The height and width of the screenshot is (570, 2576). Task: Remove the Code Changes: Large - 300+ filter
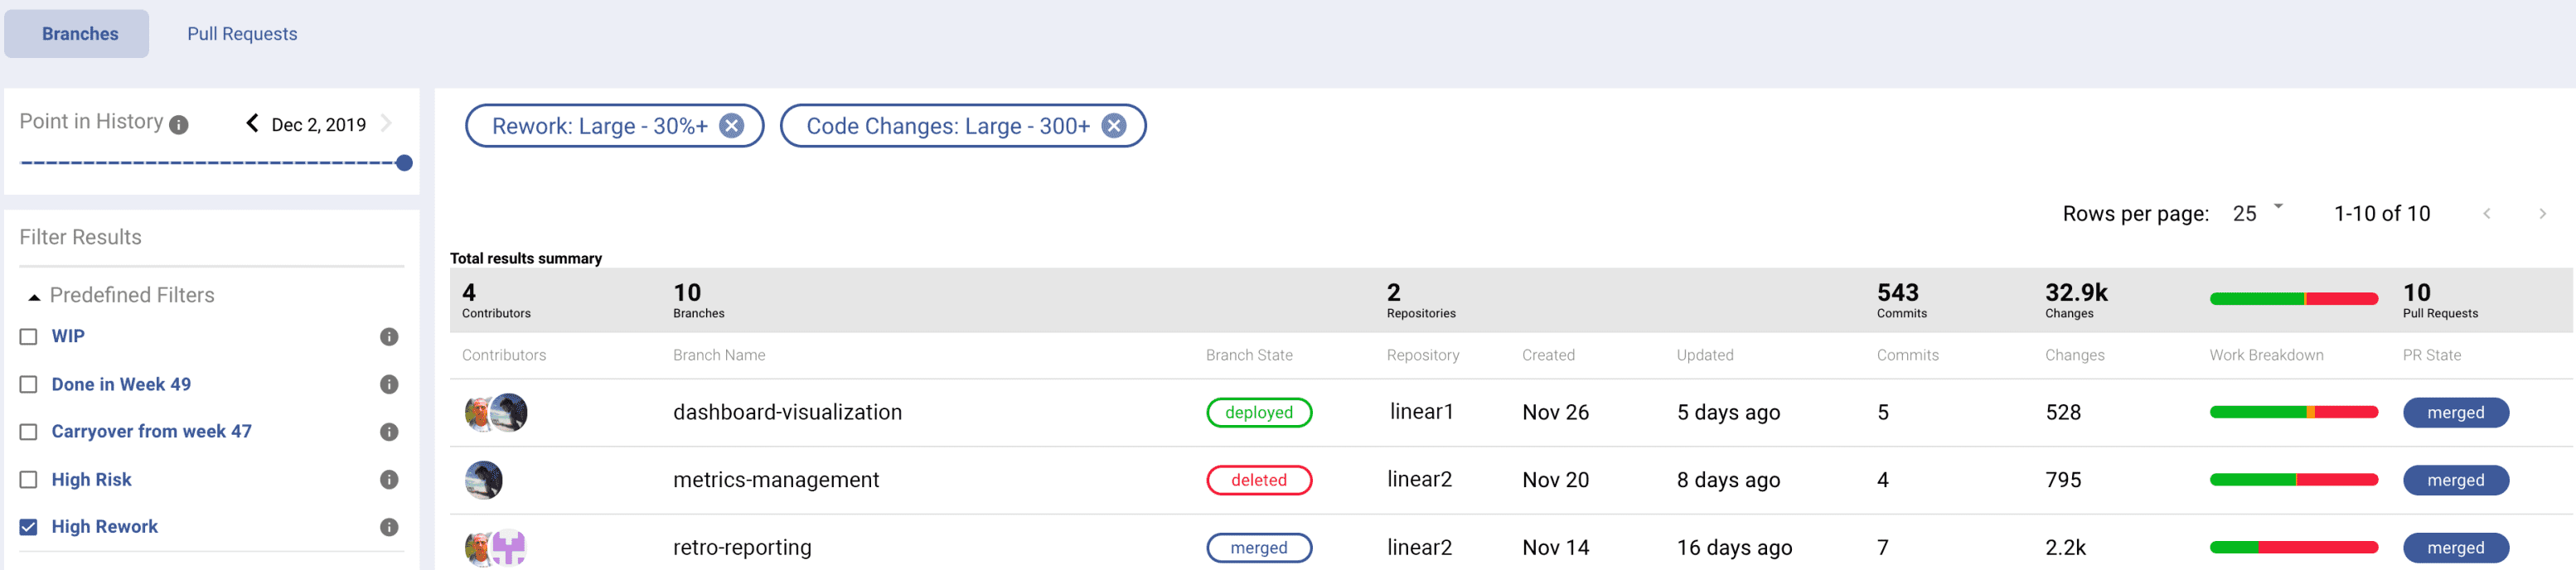(x=1114, y=126)
